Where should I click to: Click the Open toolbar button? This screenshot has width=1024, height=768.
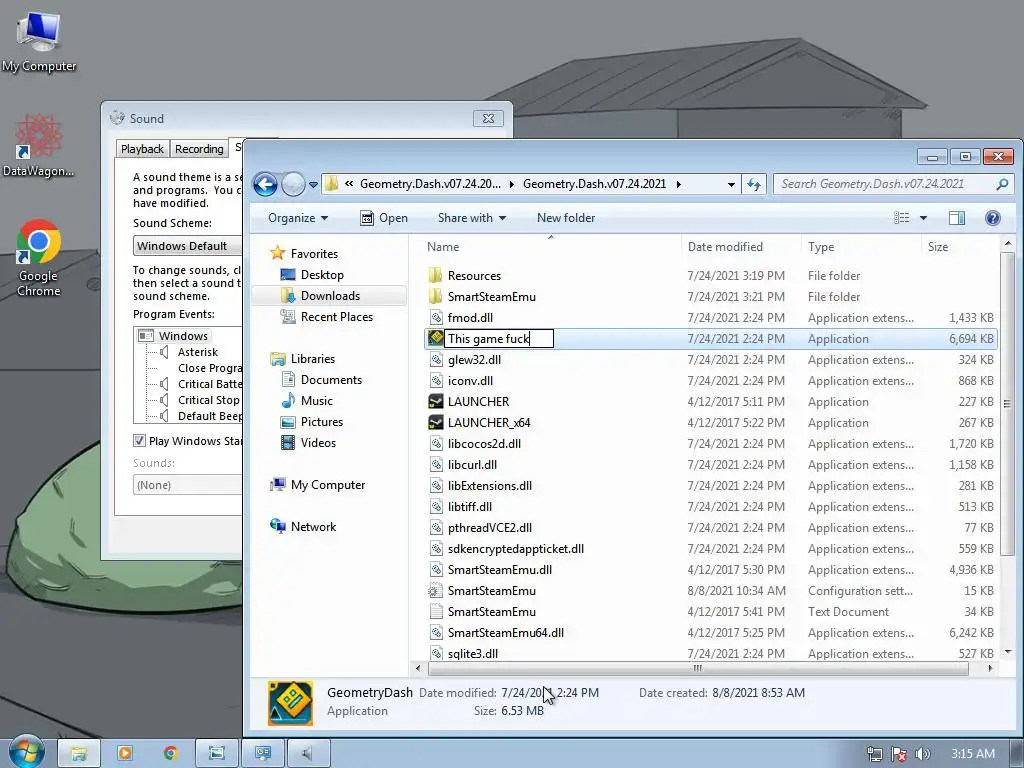[x=385, y=218]
